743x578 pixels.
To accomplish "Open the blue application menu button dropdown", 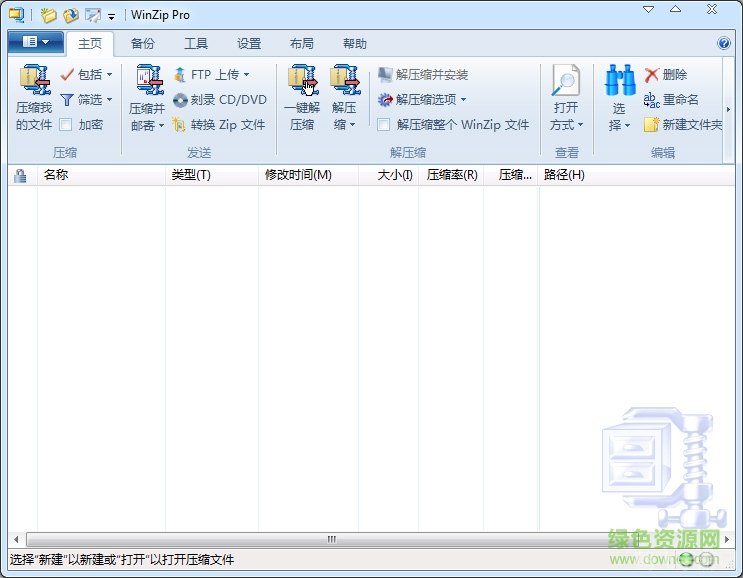I will click(x=36, y=42).
